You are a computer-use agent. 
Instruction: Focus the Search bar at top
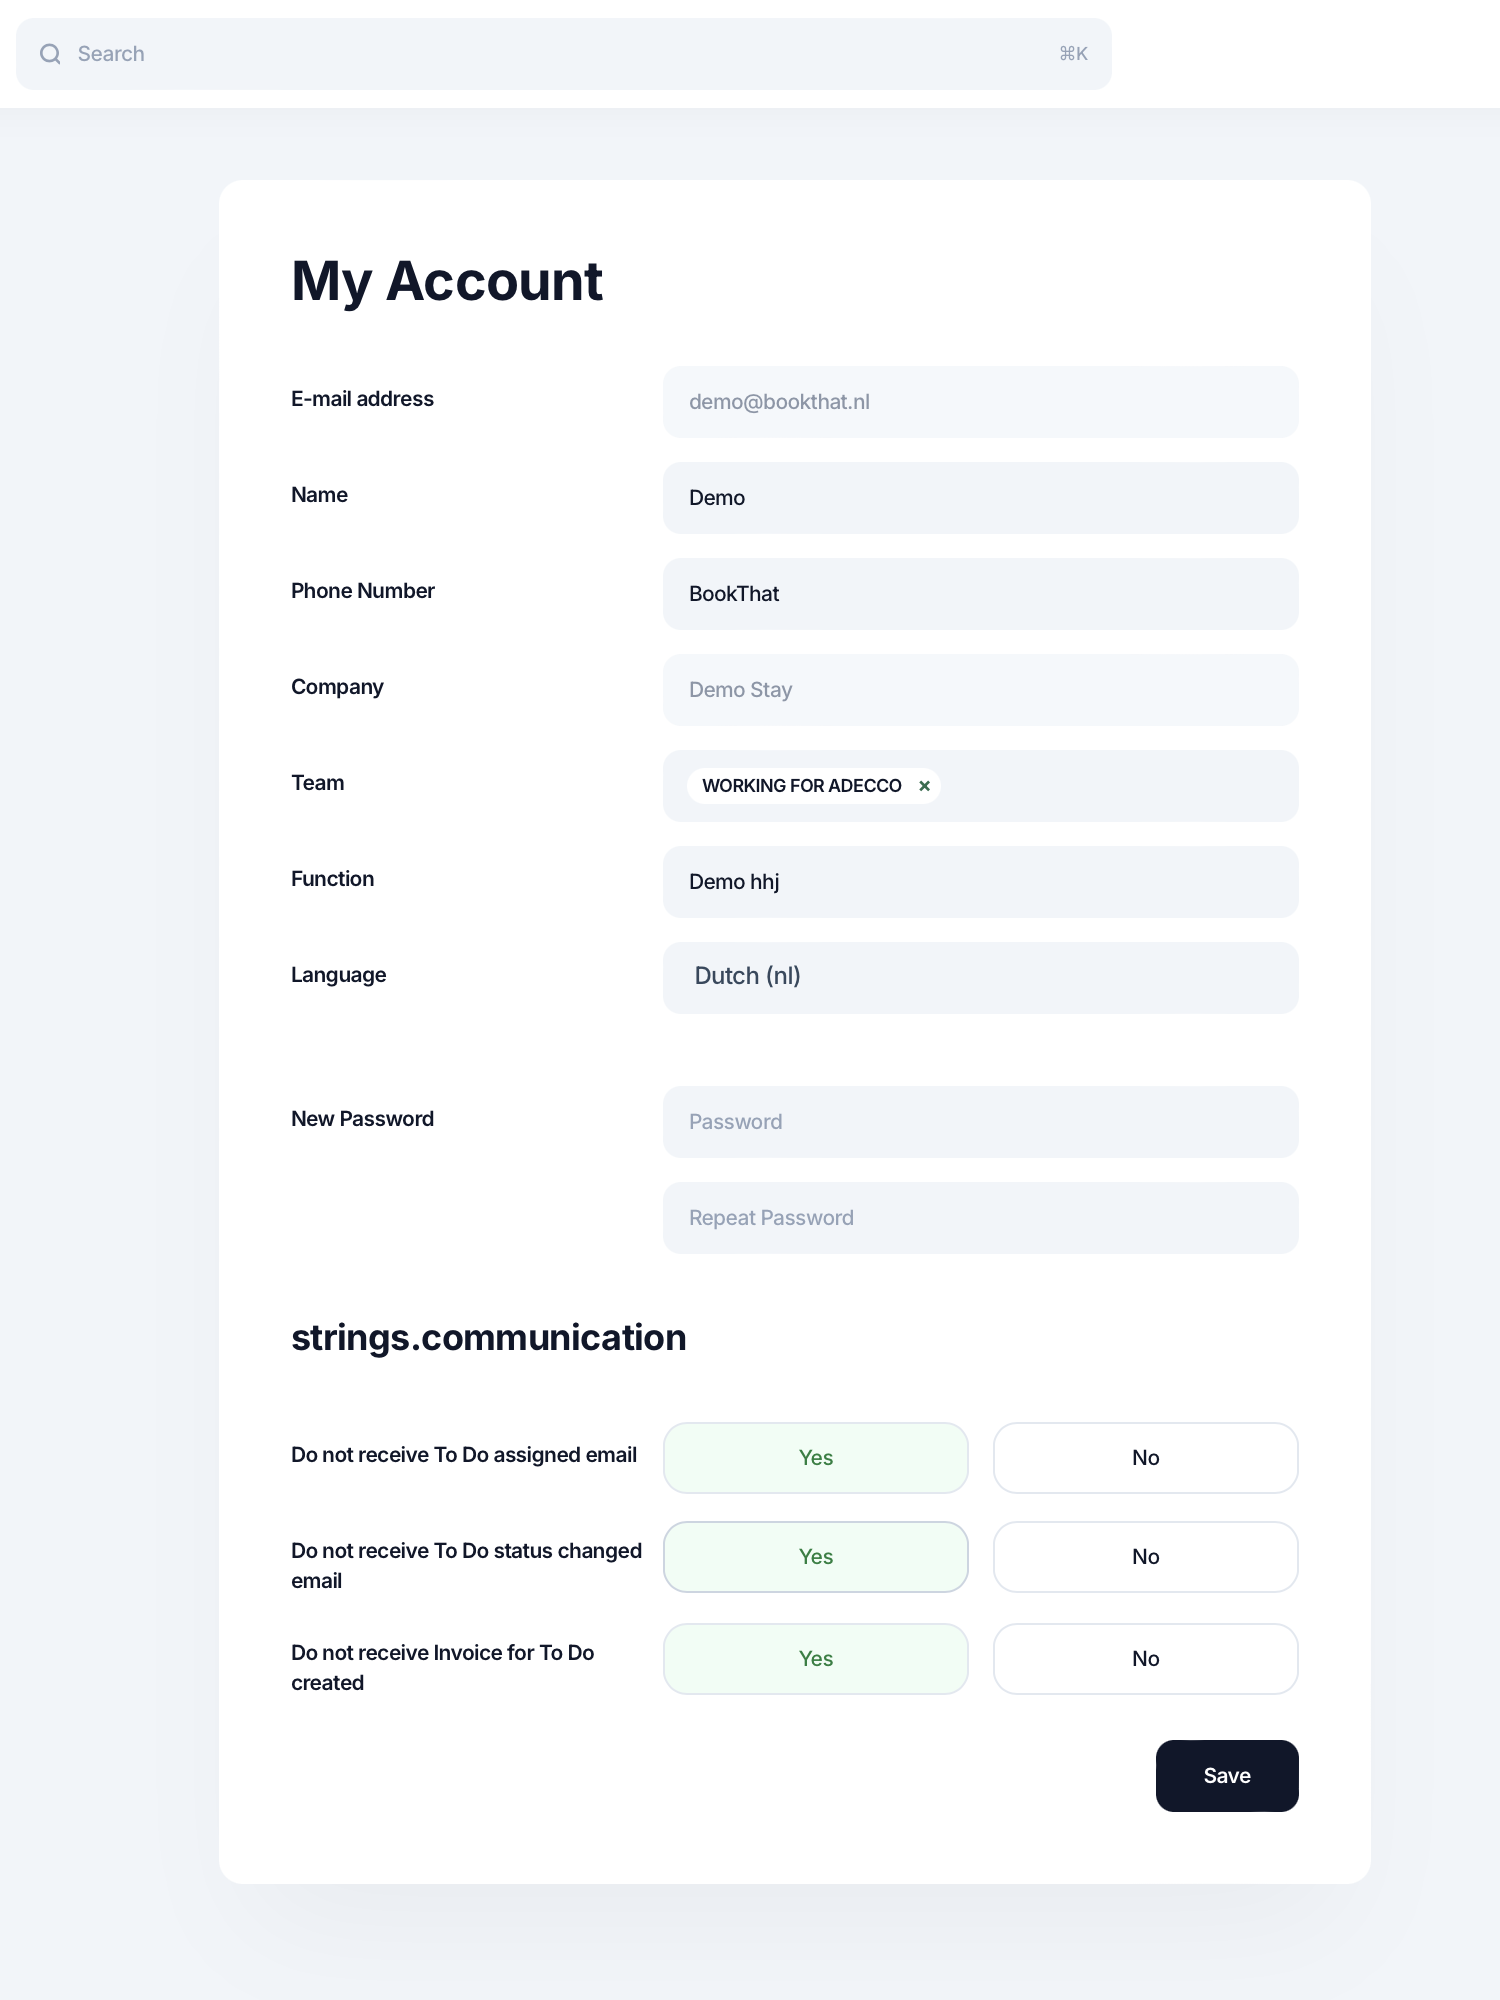560,54
